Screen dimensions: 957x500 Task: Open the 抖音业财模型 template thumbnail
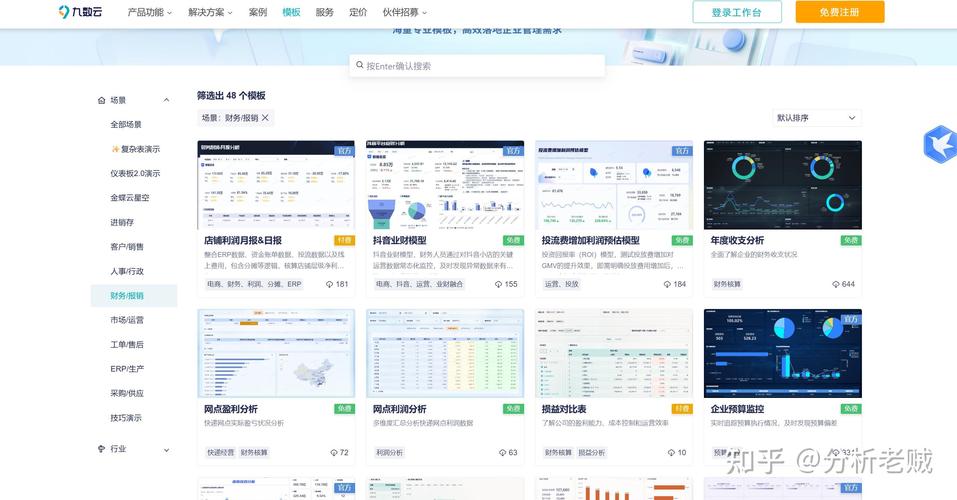445,185
